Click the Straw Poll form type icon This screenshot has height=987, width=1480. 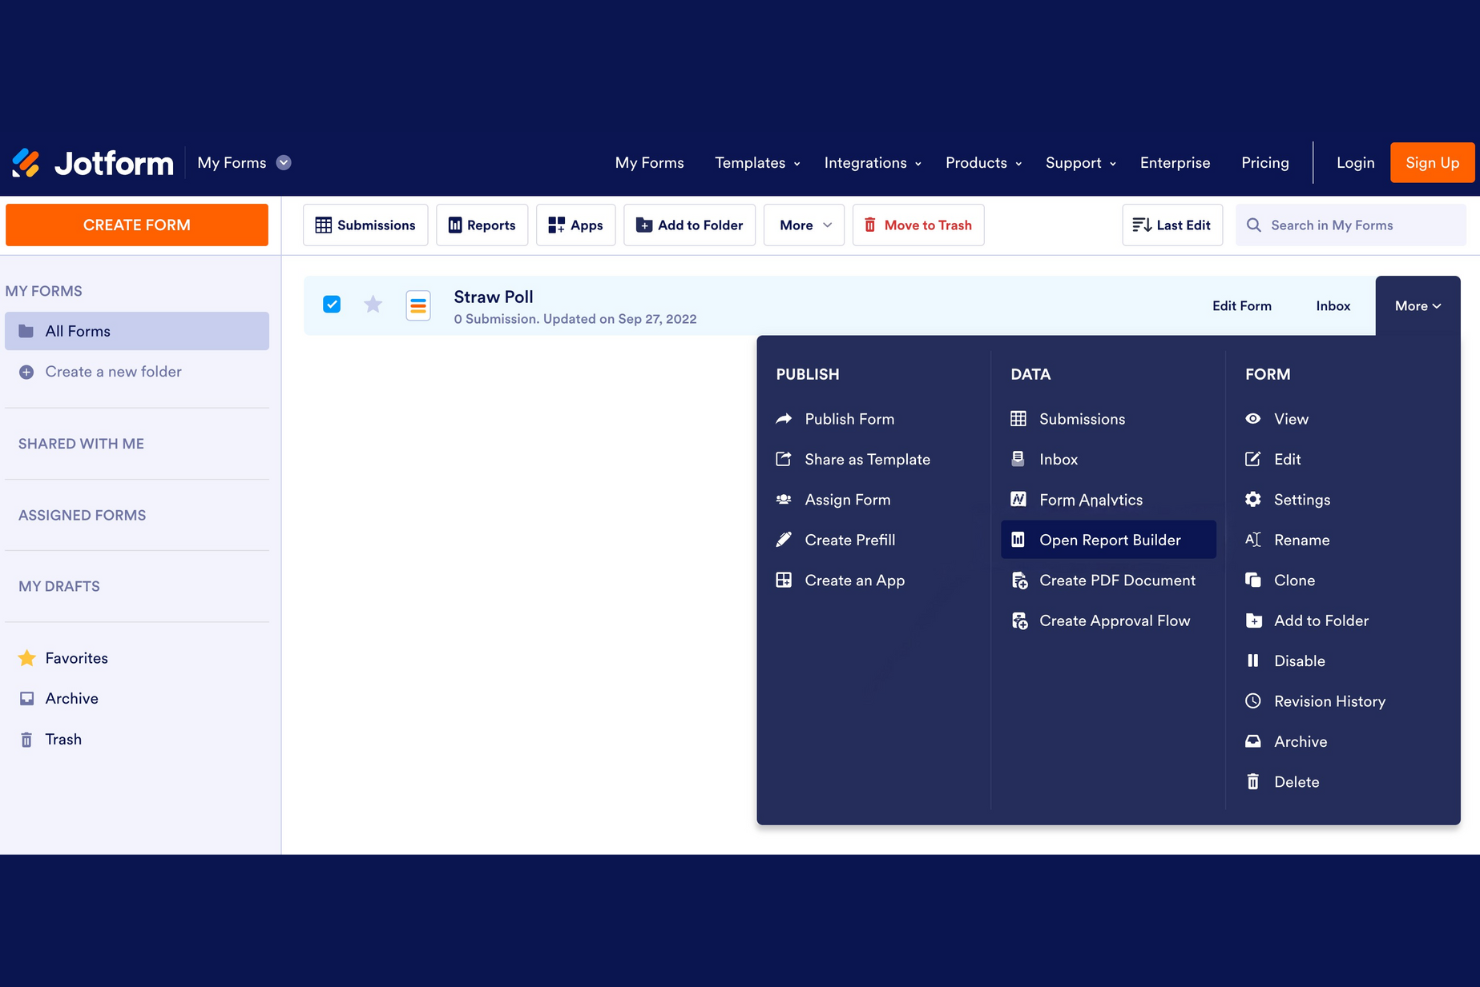[418, 305]
